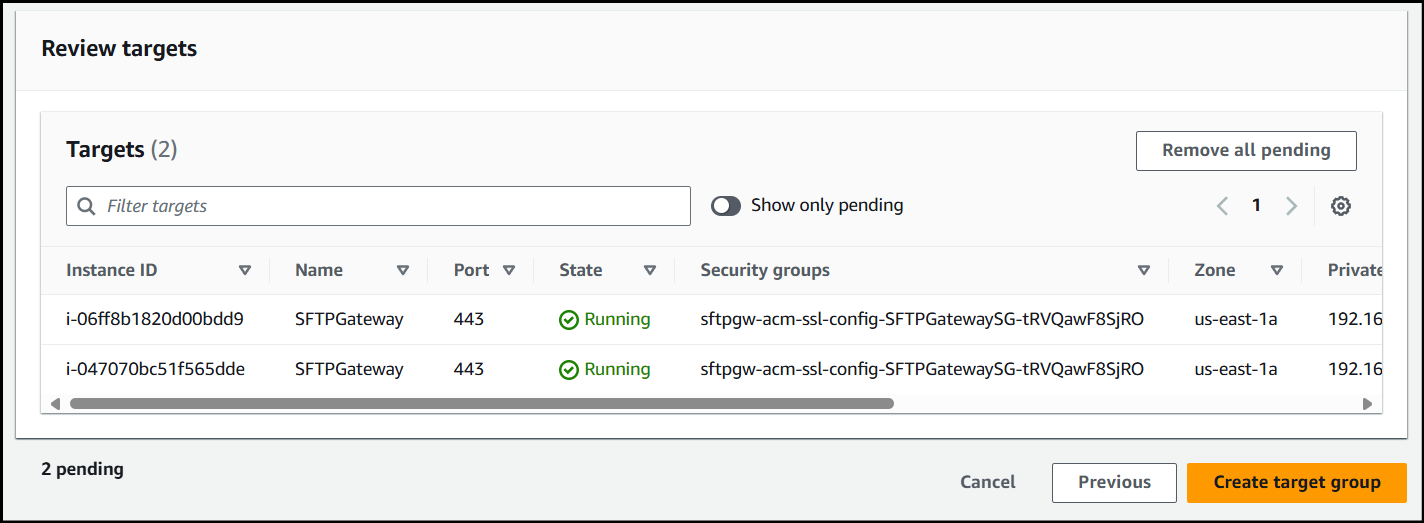Click the Create target group button
The width and height of the screenshot is (1424, 523).
coord(1296,482)
